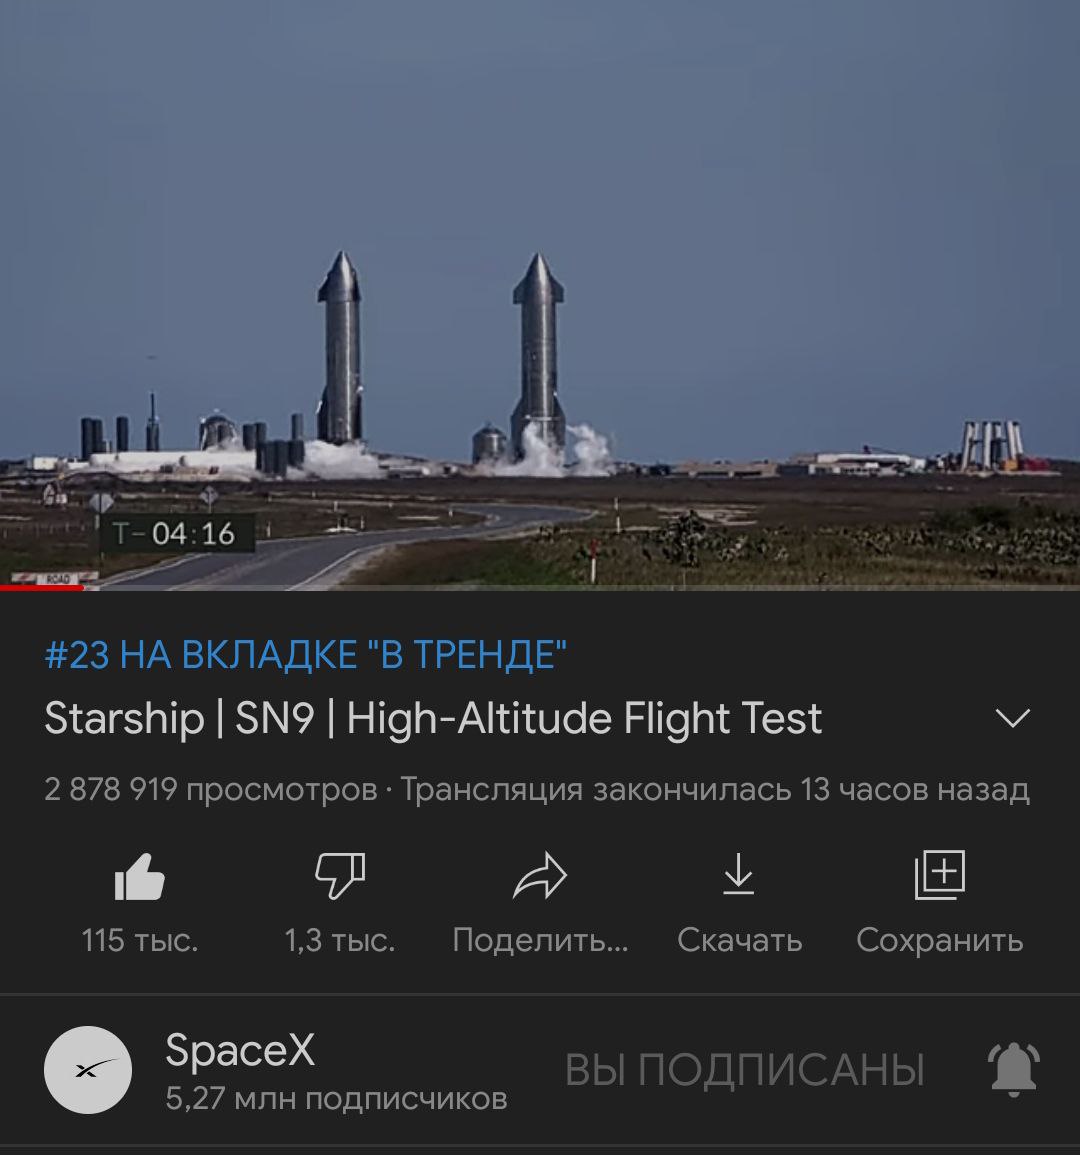This screenshot has height=1155, width=1080.
Task: Click the 1,3 тыс. dislikes count
Action: pyautogui.click(x=340, y=941)
